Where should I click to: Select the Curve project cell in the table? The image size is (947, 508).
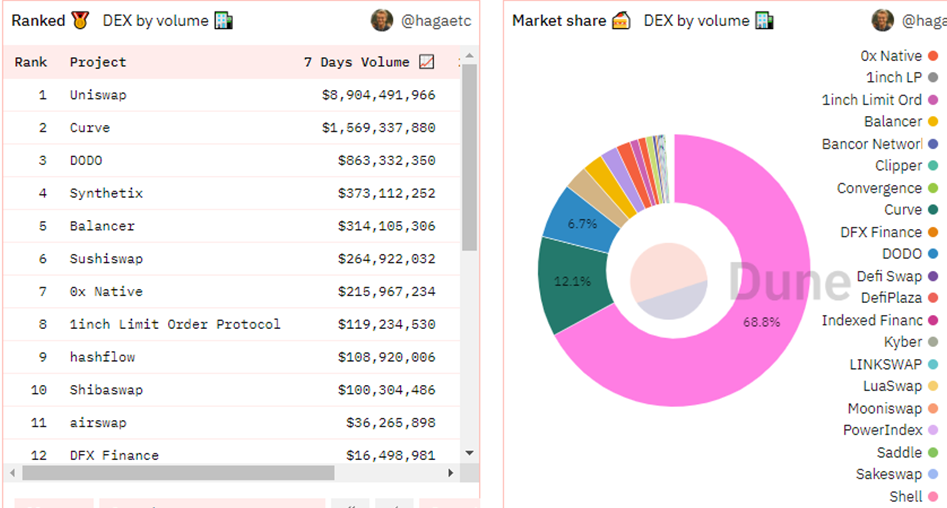(x=90, y=128)
